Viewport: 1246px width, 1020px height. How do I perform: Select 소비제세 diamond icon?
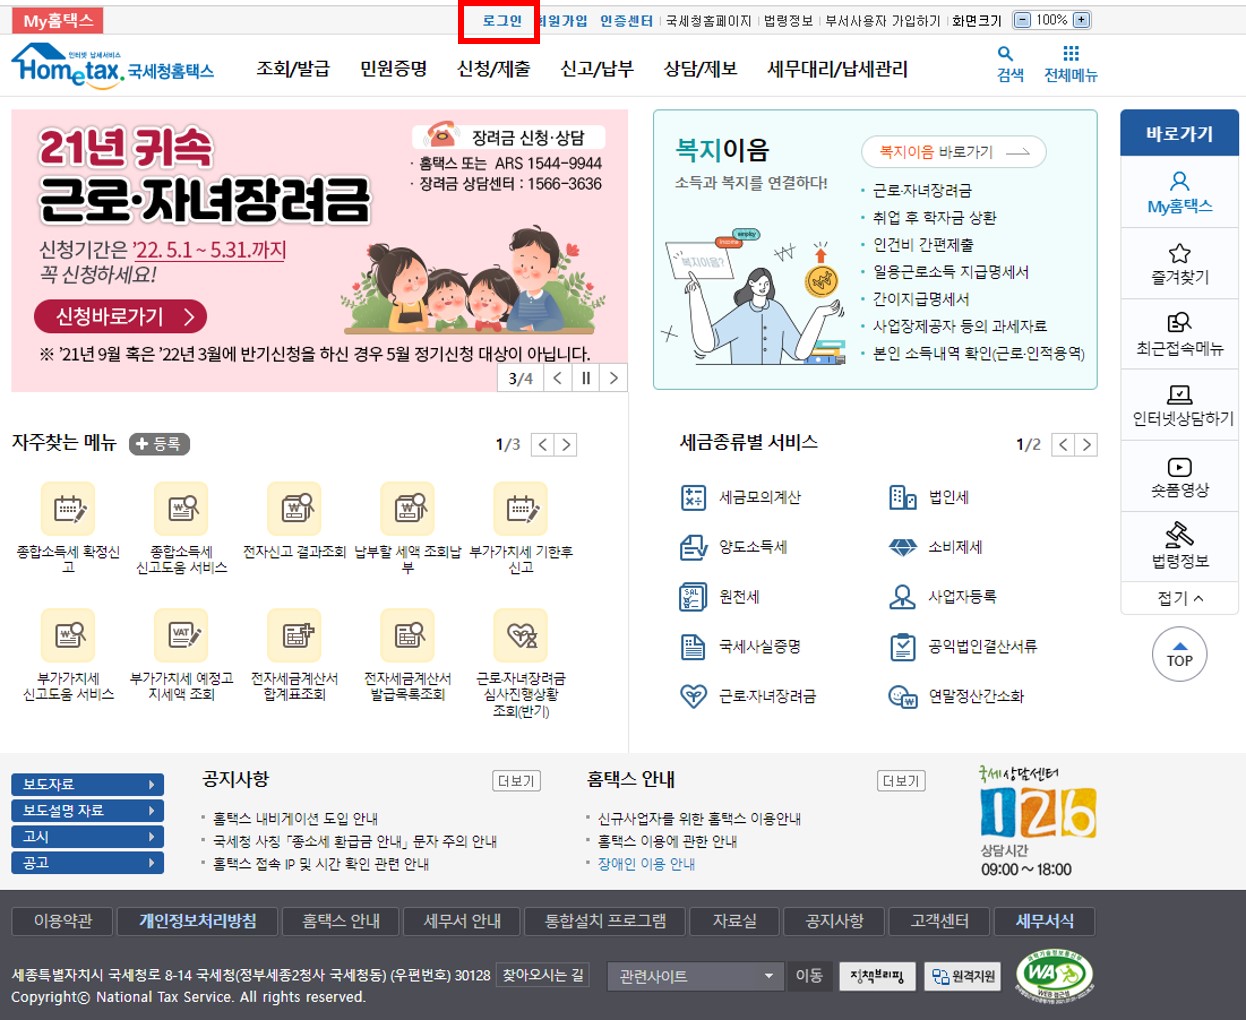click(x=902, y=547)
